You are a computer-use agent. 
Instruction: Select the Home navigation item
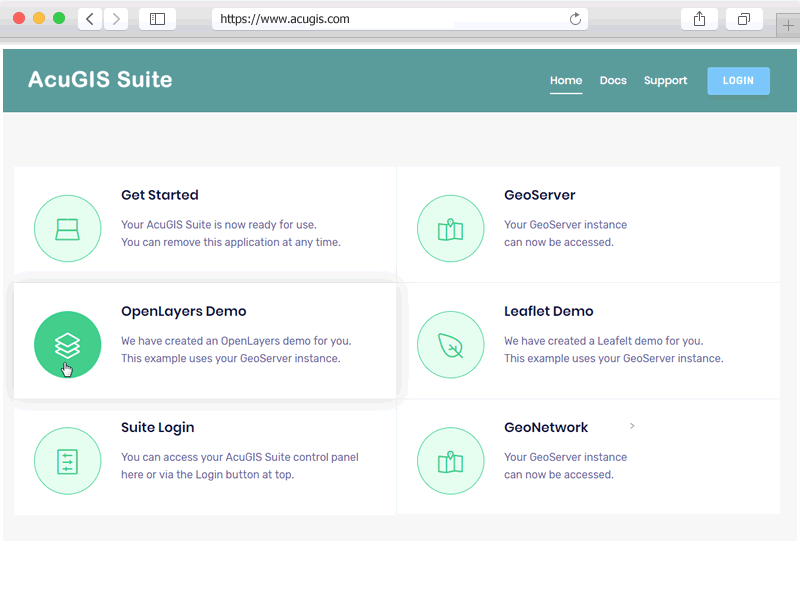[x=566, y=81]
